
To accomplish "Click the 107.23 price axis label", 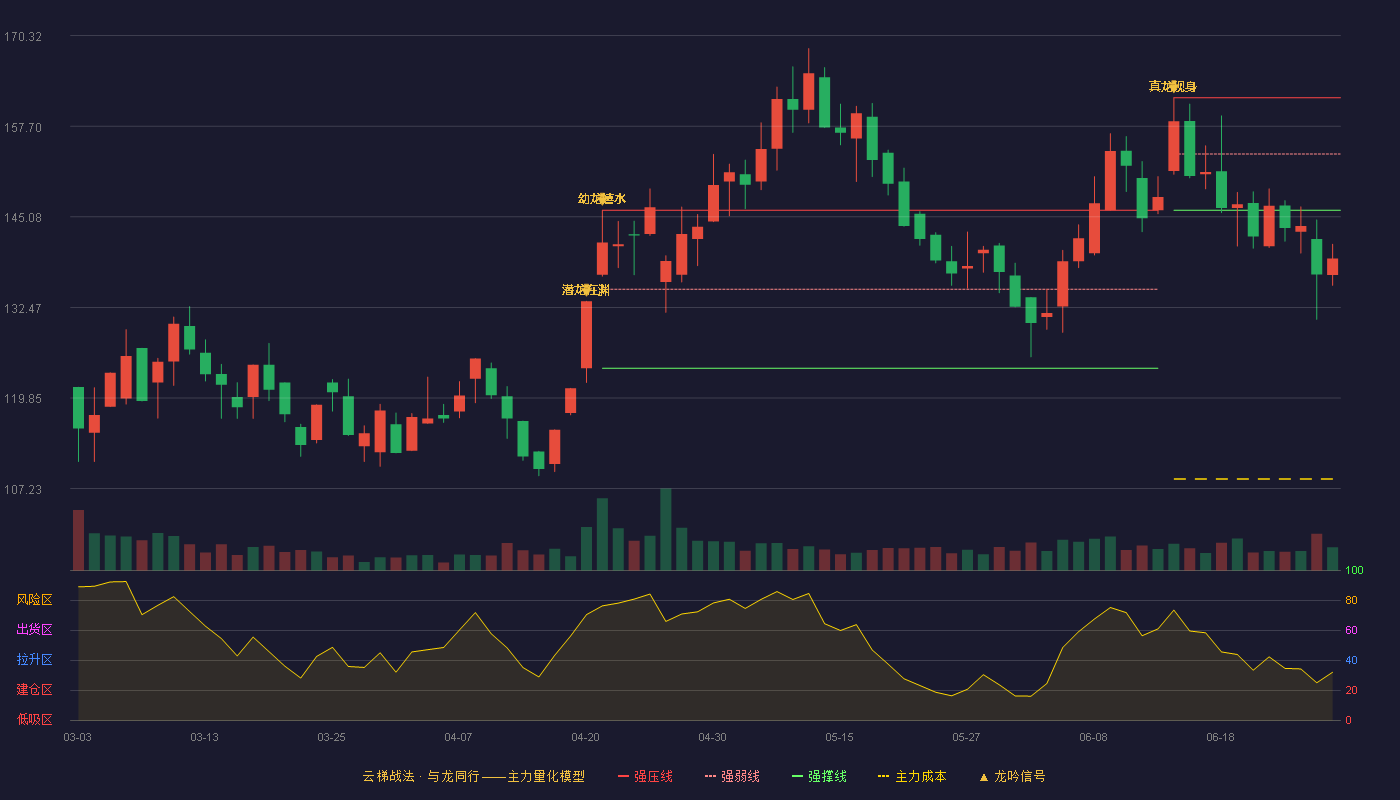I will click(23, 489).
